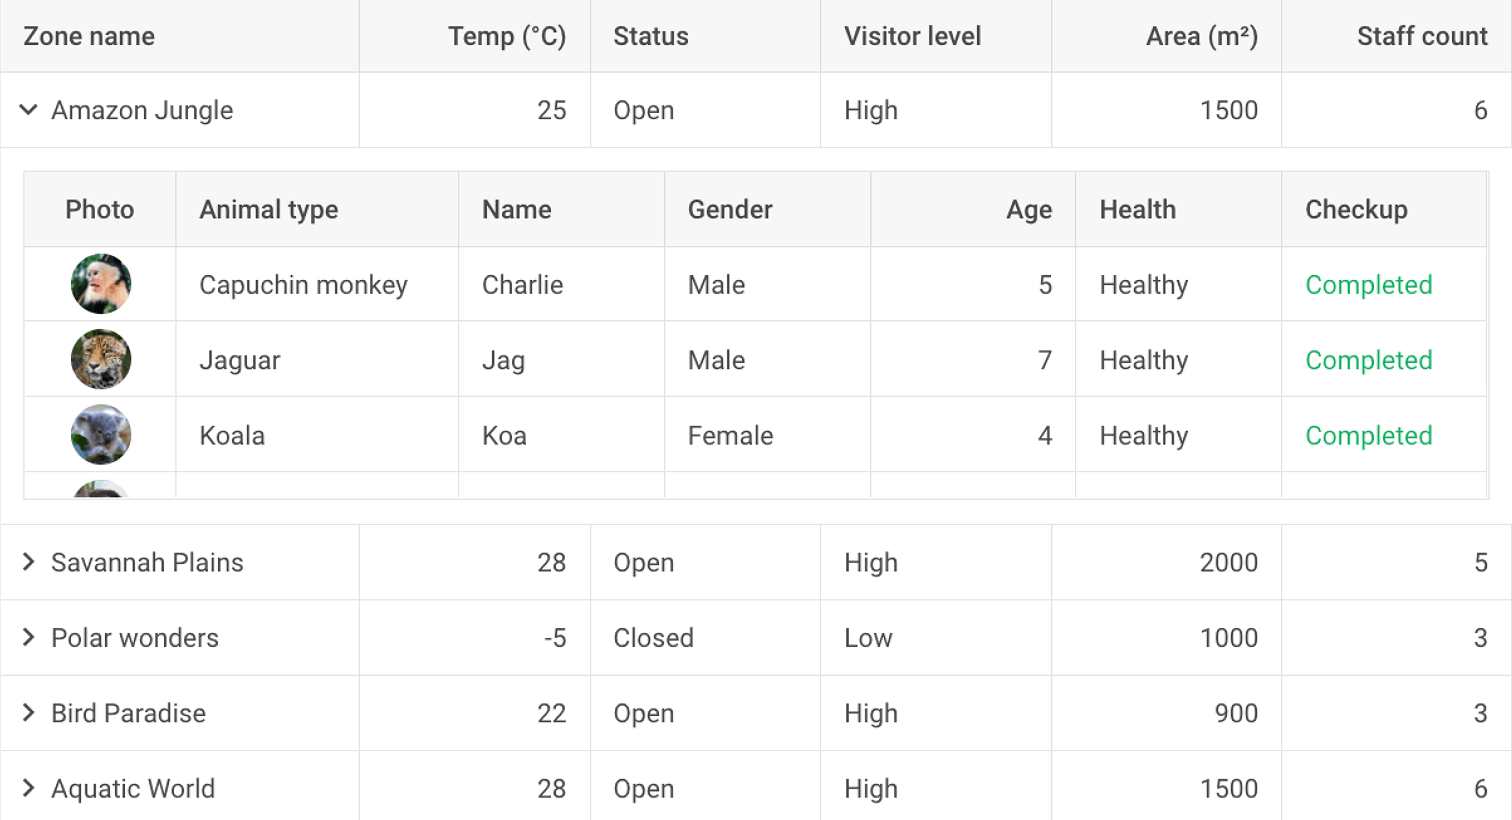Screen dimensions: 1512x820
Task: Select the Jag name cell
Action: point(562,359)
